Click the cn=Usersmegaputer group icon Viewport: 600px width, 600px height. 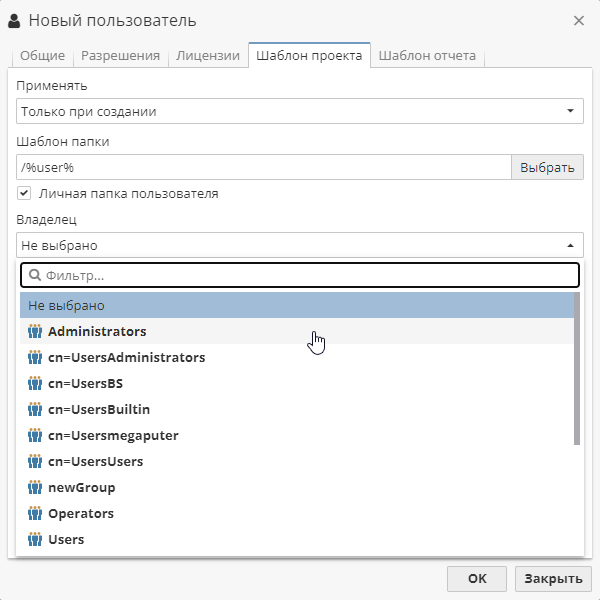click(35, 435)
